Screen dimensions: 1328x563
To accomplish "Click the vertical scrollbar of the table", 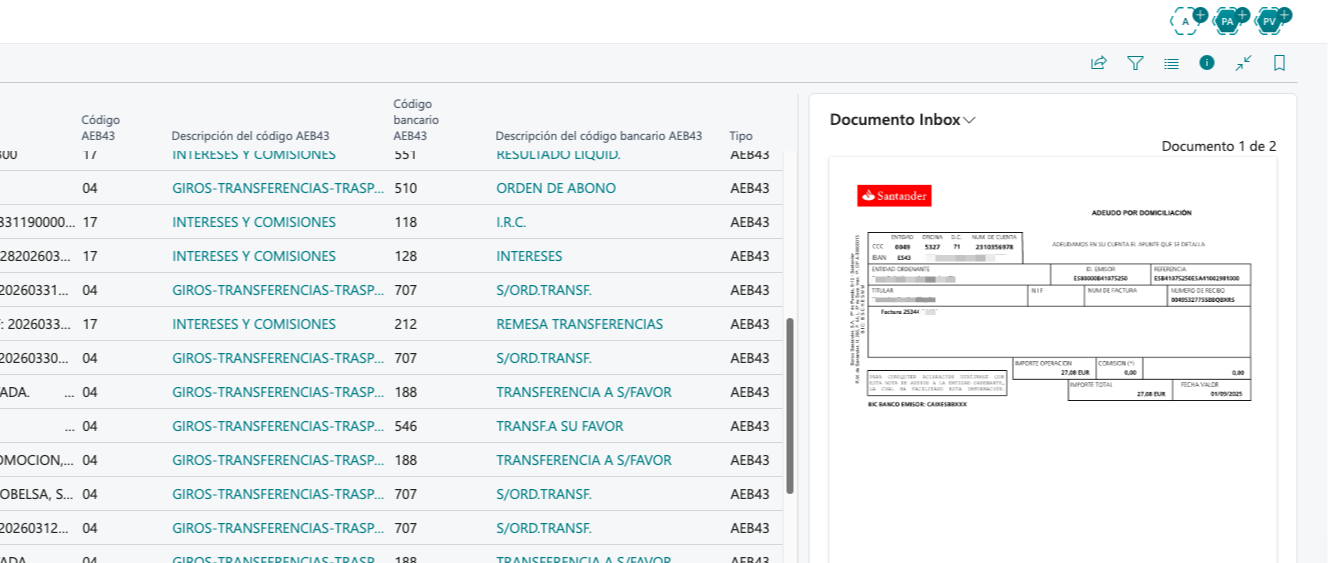I will pyautogui.click(x=790, y=405).
